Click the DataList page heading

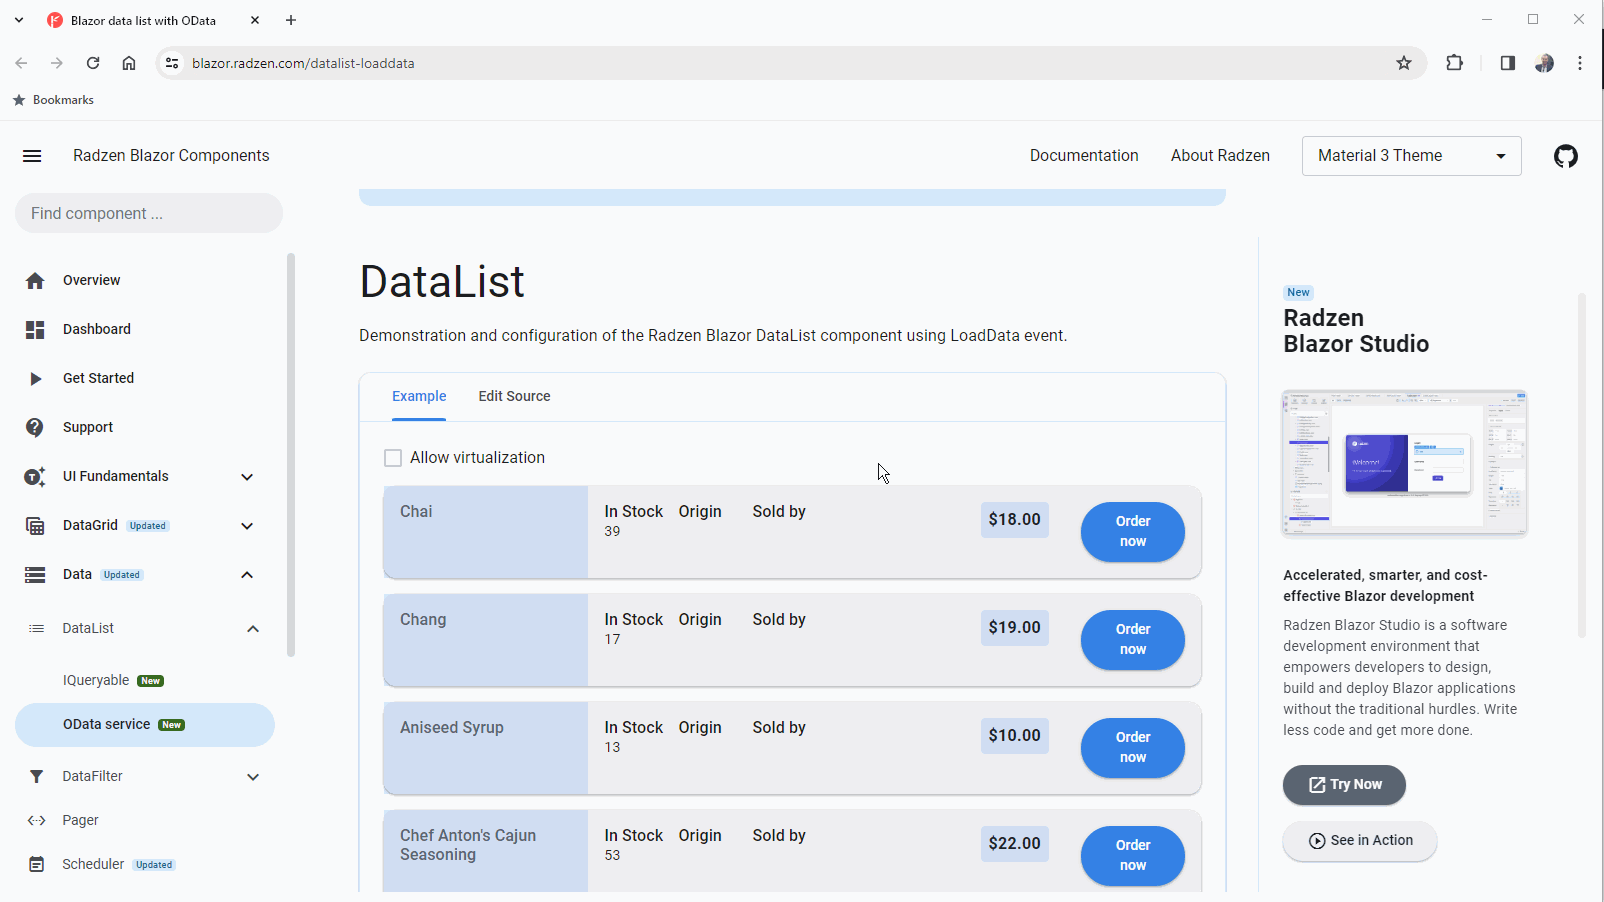[442, 282]
